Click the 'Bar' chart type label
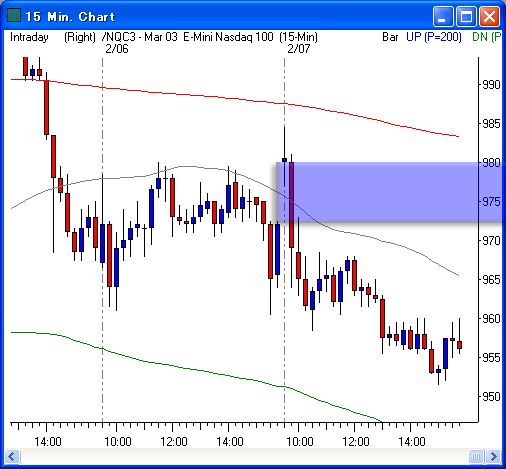The height and width of the screenshot is (469, 506). tap(390, 37)
